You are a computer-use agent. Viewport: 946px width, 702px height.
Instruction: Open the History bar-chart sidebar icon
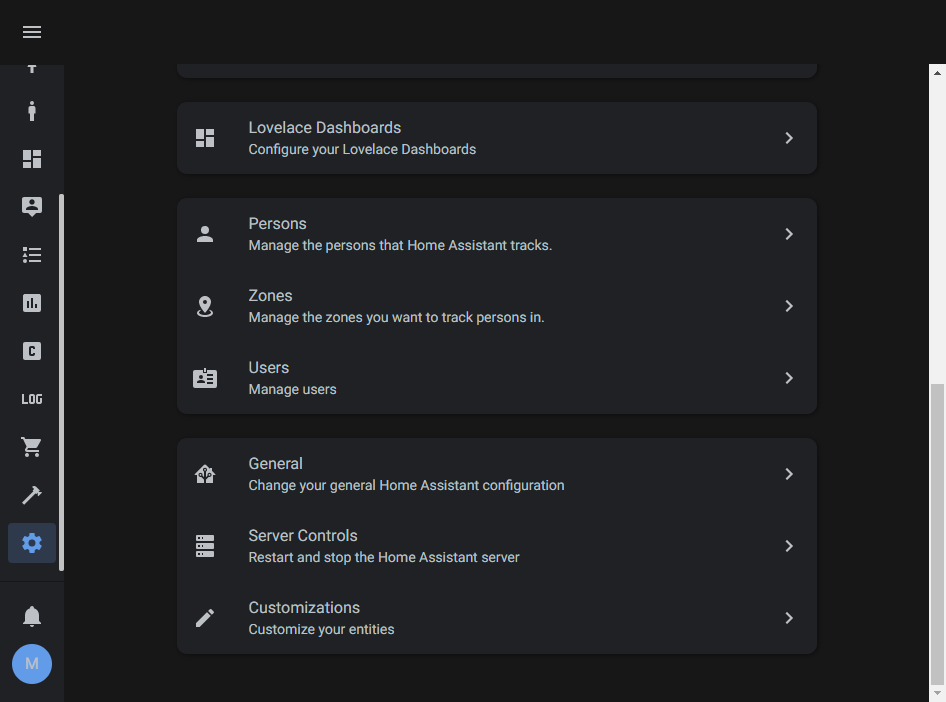pos(31,303)
